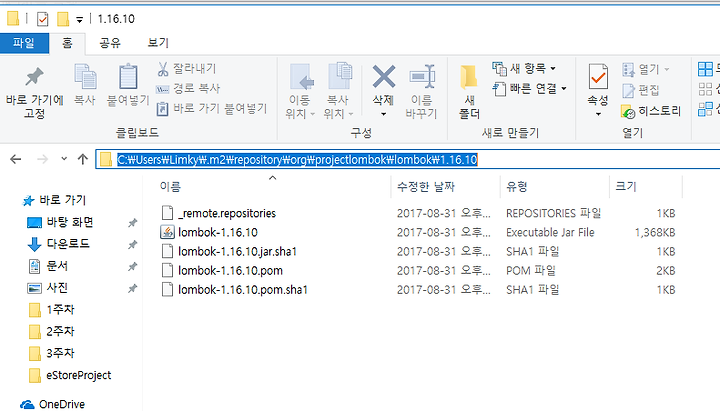Click the Copy to icon
The width and height of the screenshot is (720, 411).
point(340,76)
